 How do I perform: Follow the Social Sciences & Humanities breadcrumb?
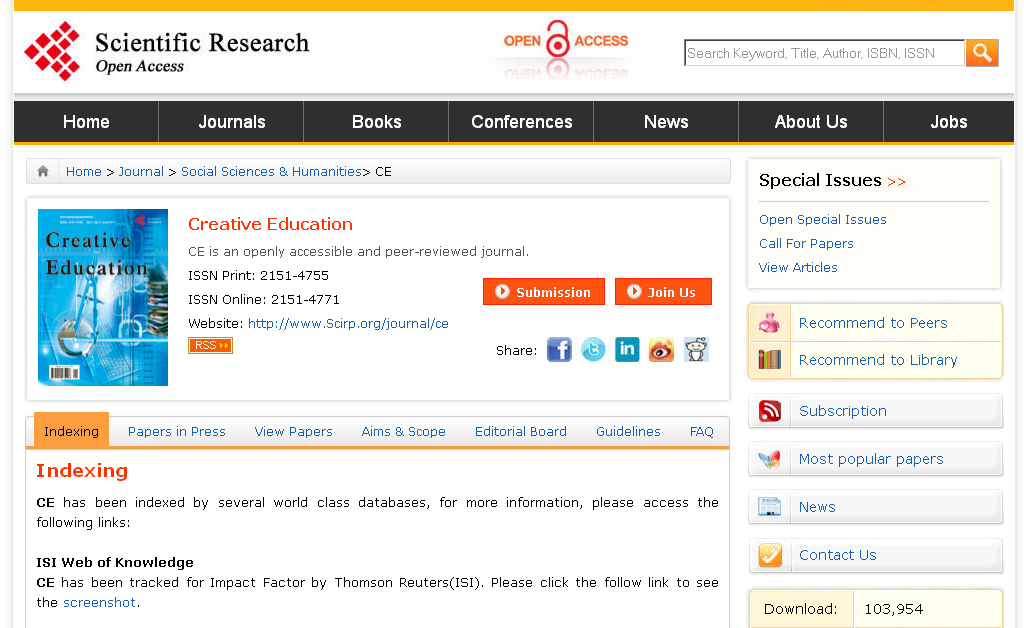pos(271,172)
